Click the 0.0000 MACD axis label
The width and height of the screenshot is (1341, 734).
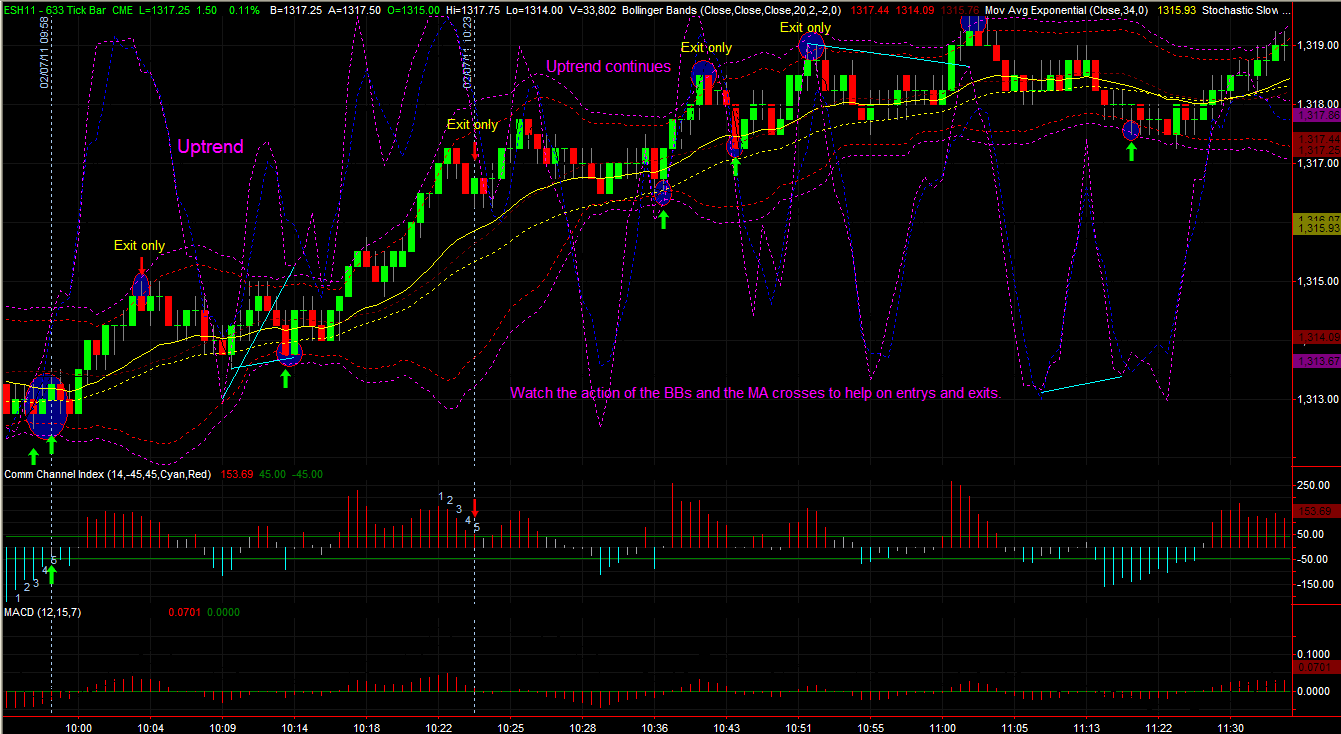click(1314, 691)
